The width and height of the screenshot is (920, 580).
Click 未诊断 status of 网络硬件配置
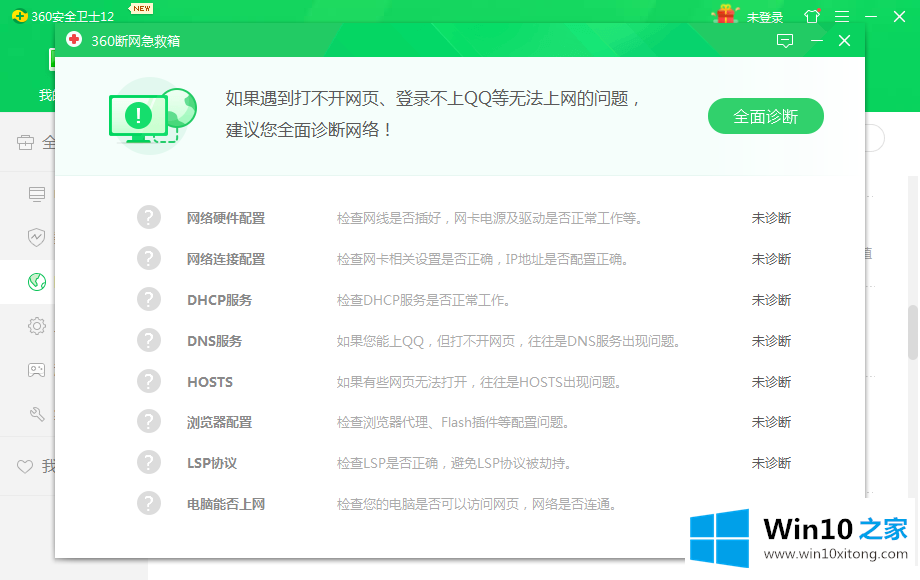click(x=771, y=218)
